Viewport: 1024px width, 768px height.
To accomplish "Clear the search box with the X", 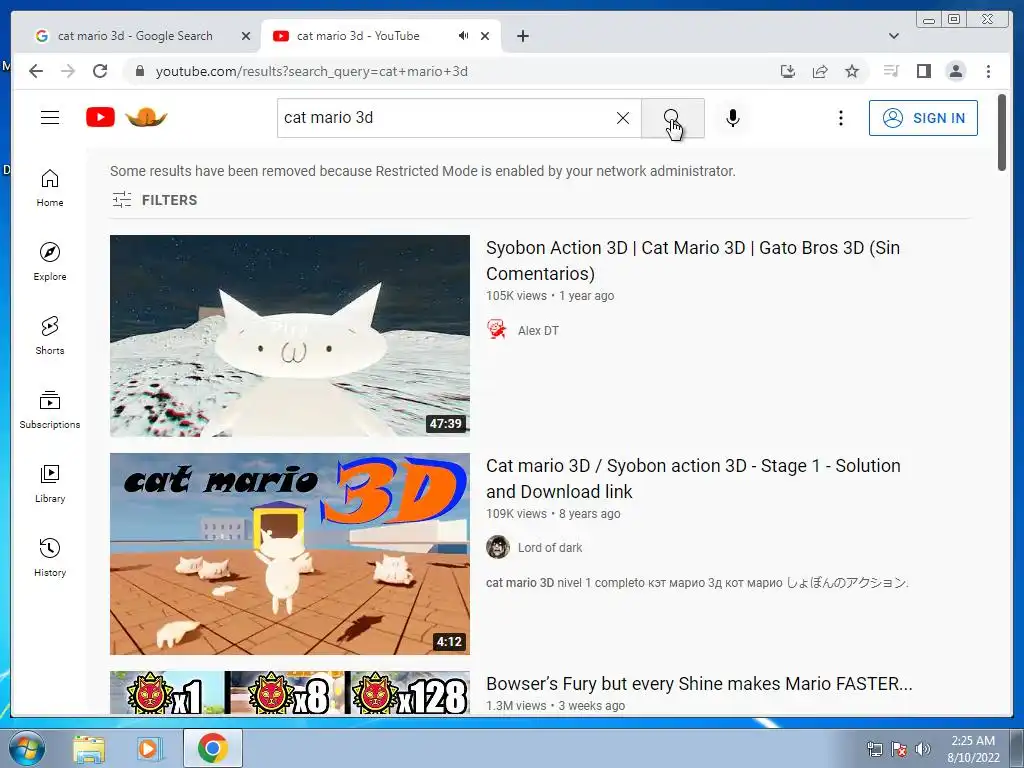I will [623, 118].
